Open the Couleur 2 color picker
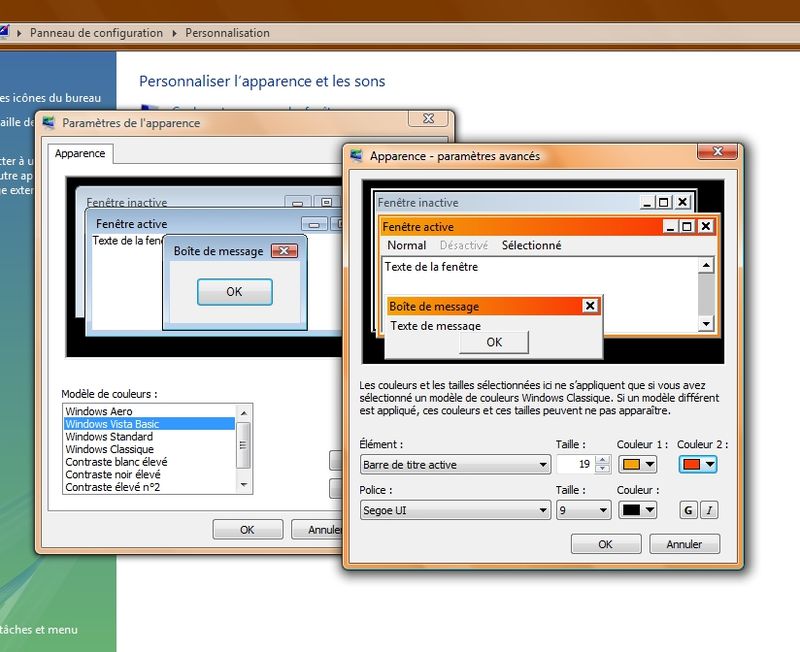800x652 pixels. [697, 464]
